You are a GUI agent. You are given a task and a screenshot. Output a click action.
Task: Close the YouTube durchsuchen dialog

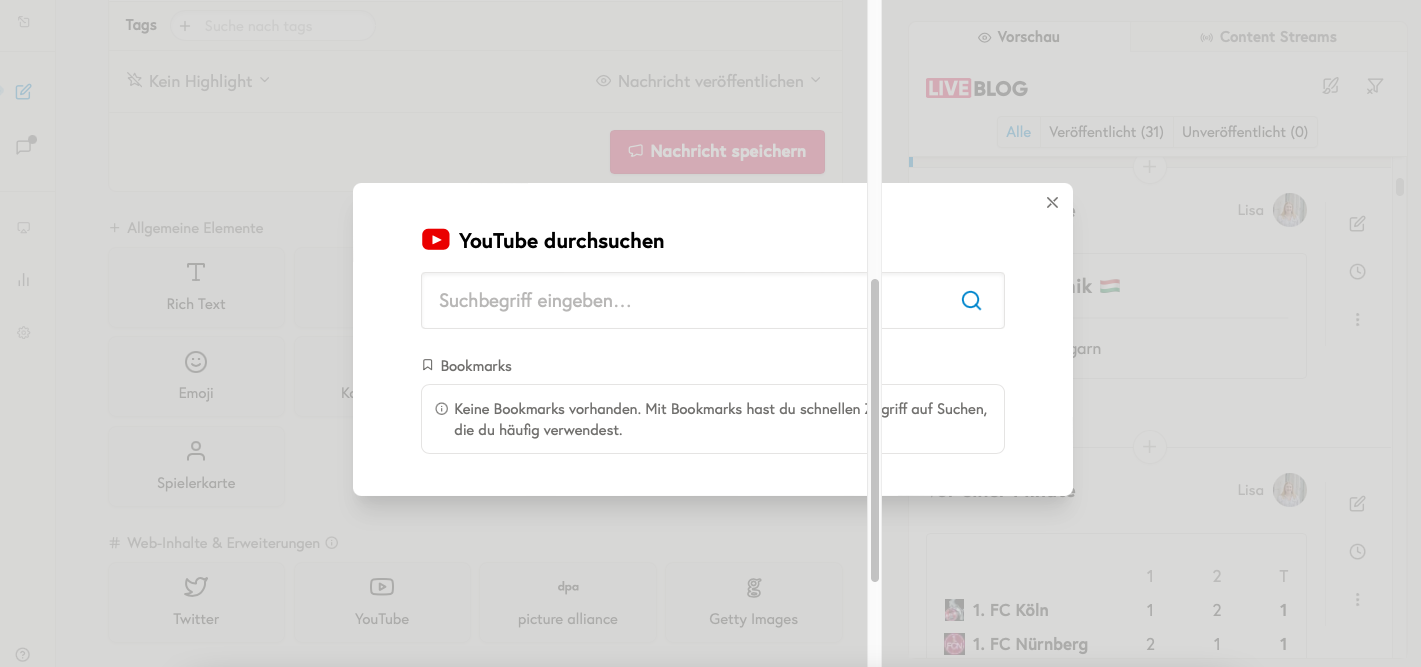tap(1052, 202)
